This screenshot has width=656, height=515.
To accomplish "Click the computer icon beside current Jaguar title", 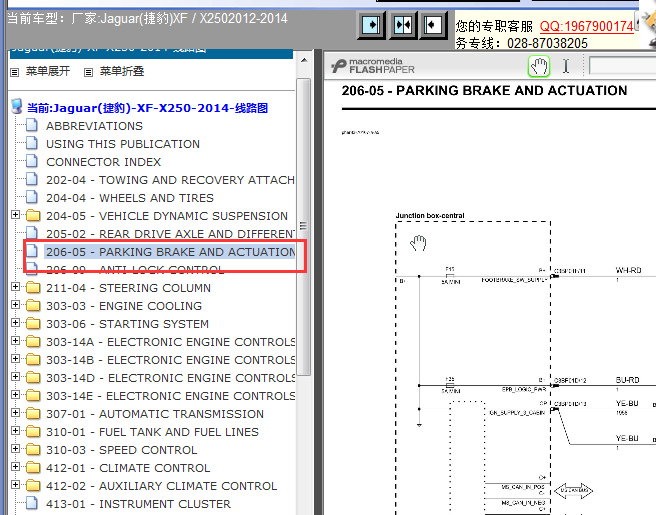I will (17, 107).
